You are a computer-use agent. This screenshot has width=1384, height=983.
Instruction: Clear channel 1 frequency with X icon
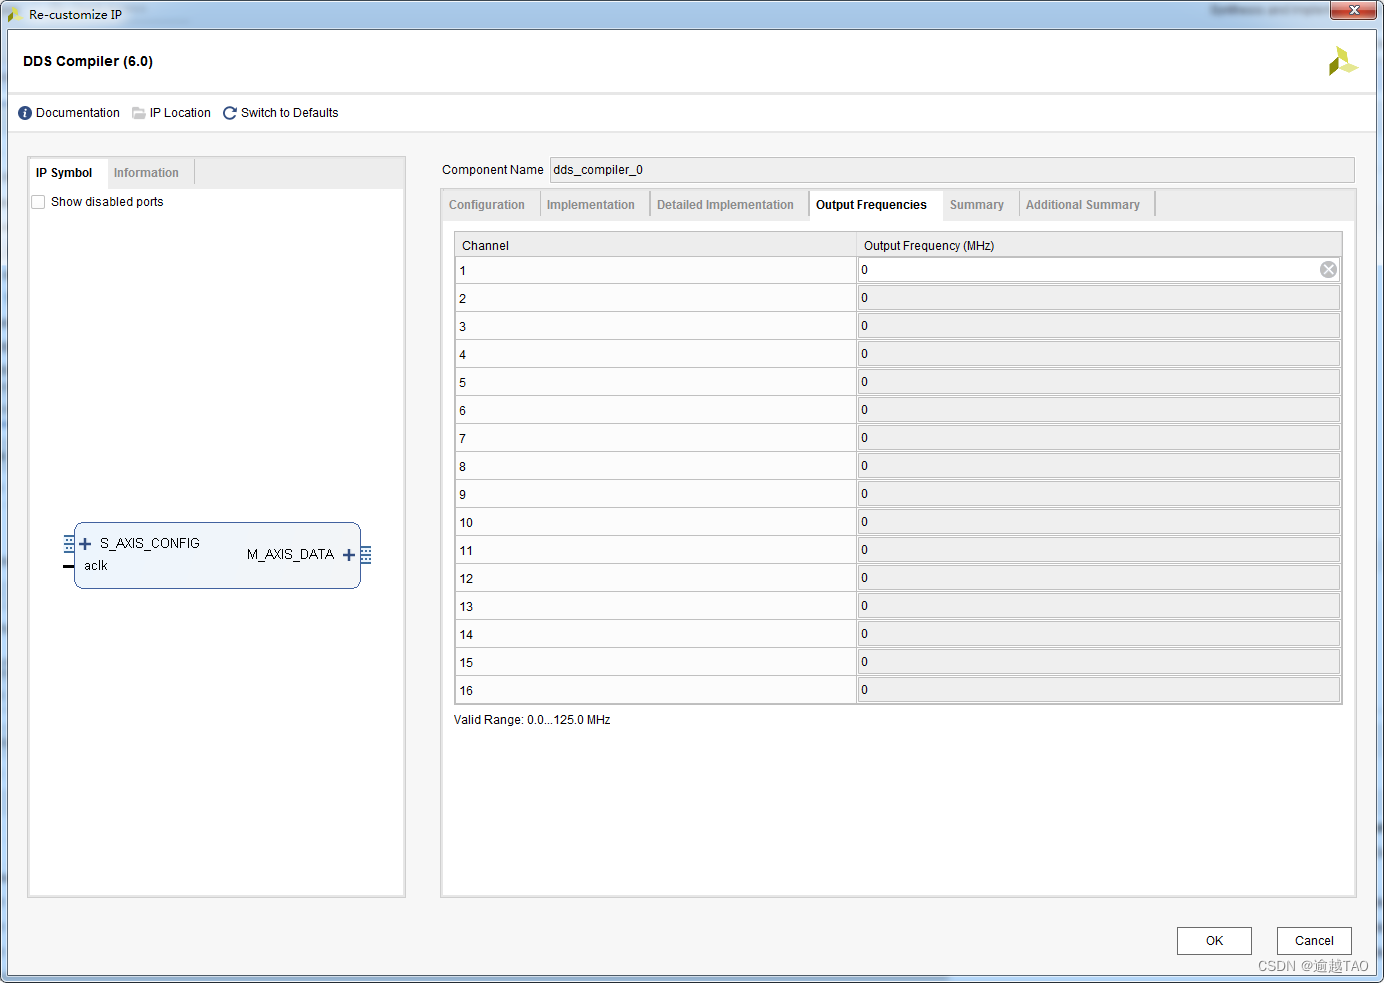1328,270
